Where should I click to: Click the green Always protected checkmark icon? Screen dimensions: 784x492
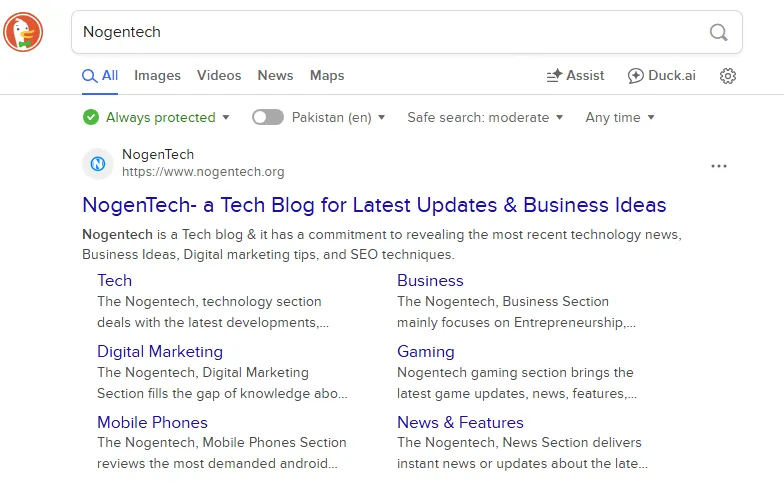coord(90,118)
